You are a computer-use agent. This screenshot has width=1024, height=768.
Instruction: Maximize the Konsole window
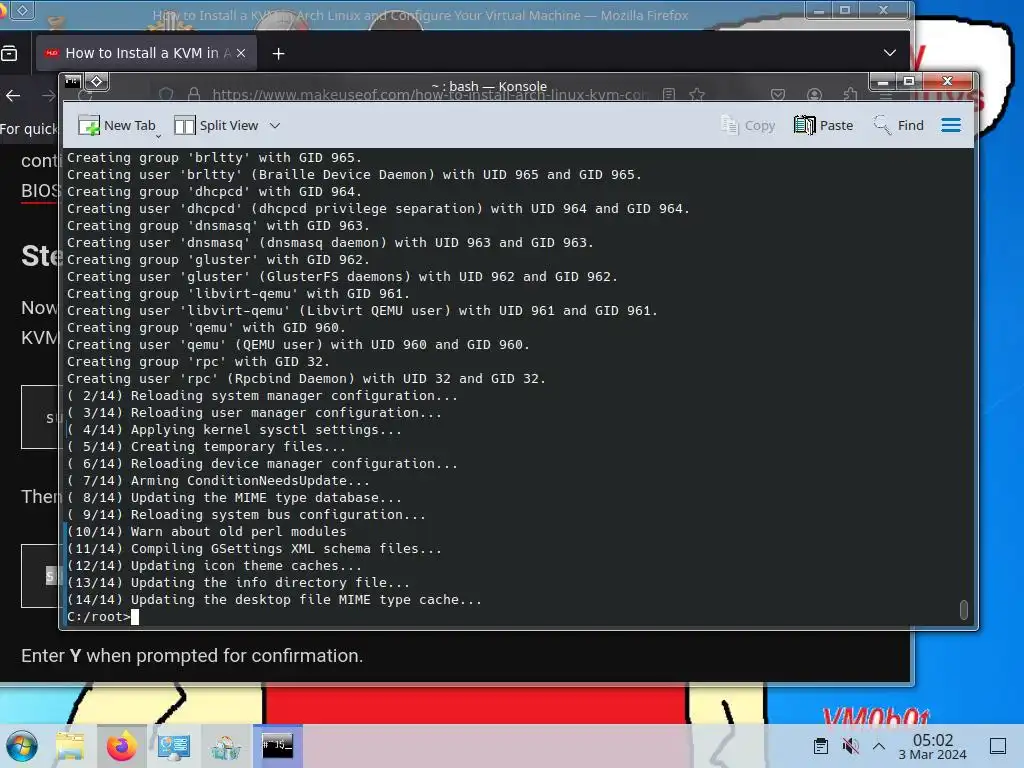(x=908, y=82)
